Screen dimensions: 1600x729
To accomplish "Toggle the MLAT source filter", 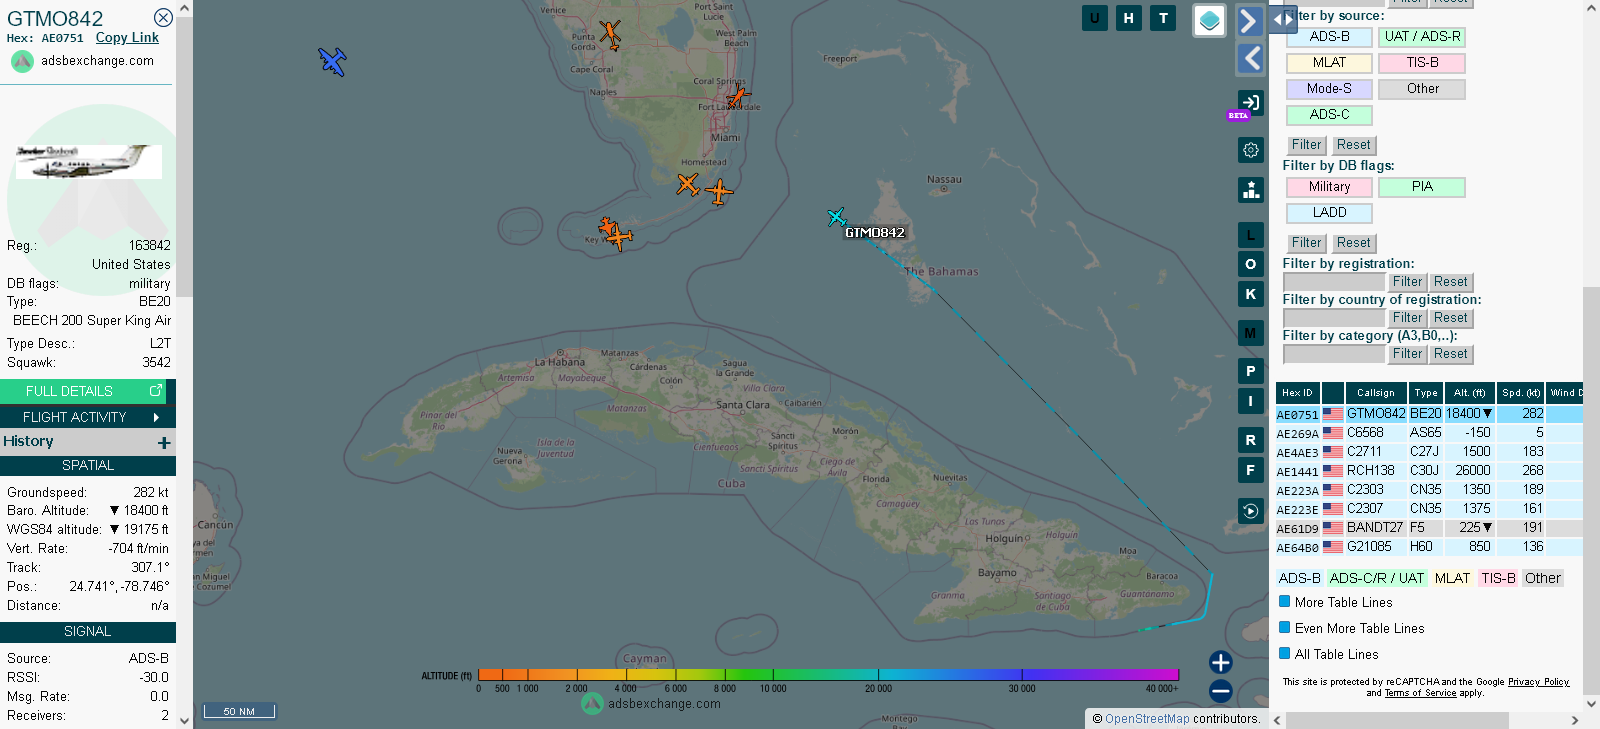I will point(1329,63).
